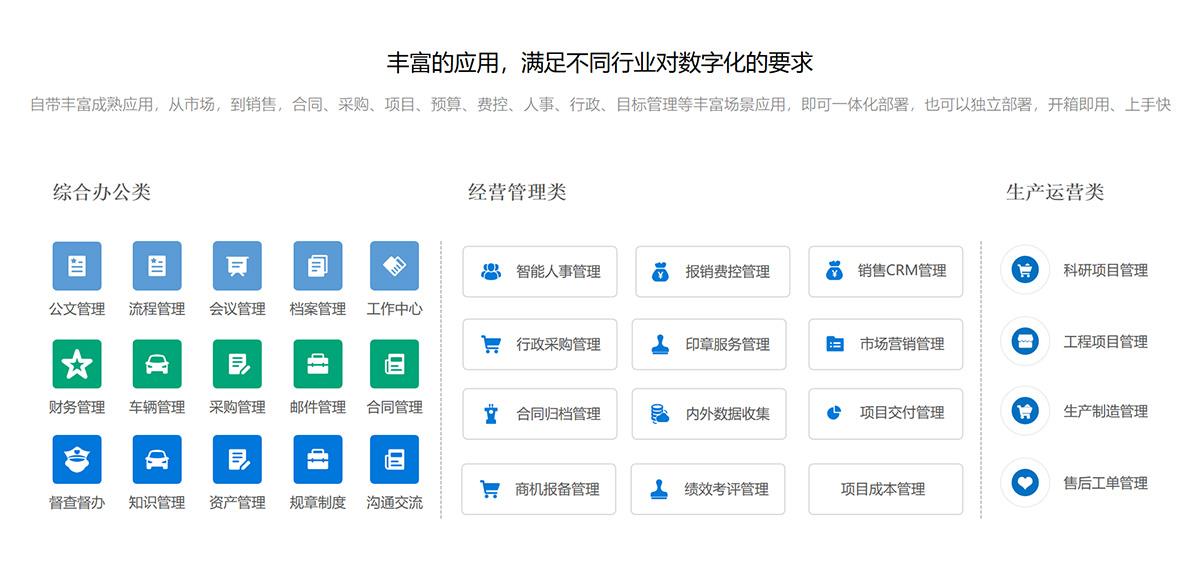The width and height of the screenshot is (1200, 564).
Task: Click the 智能人事管理 button
Action: tap(540, 271)
